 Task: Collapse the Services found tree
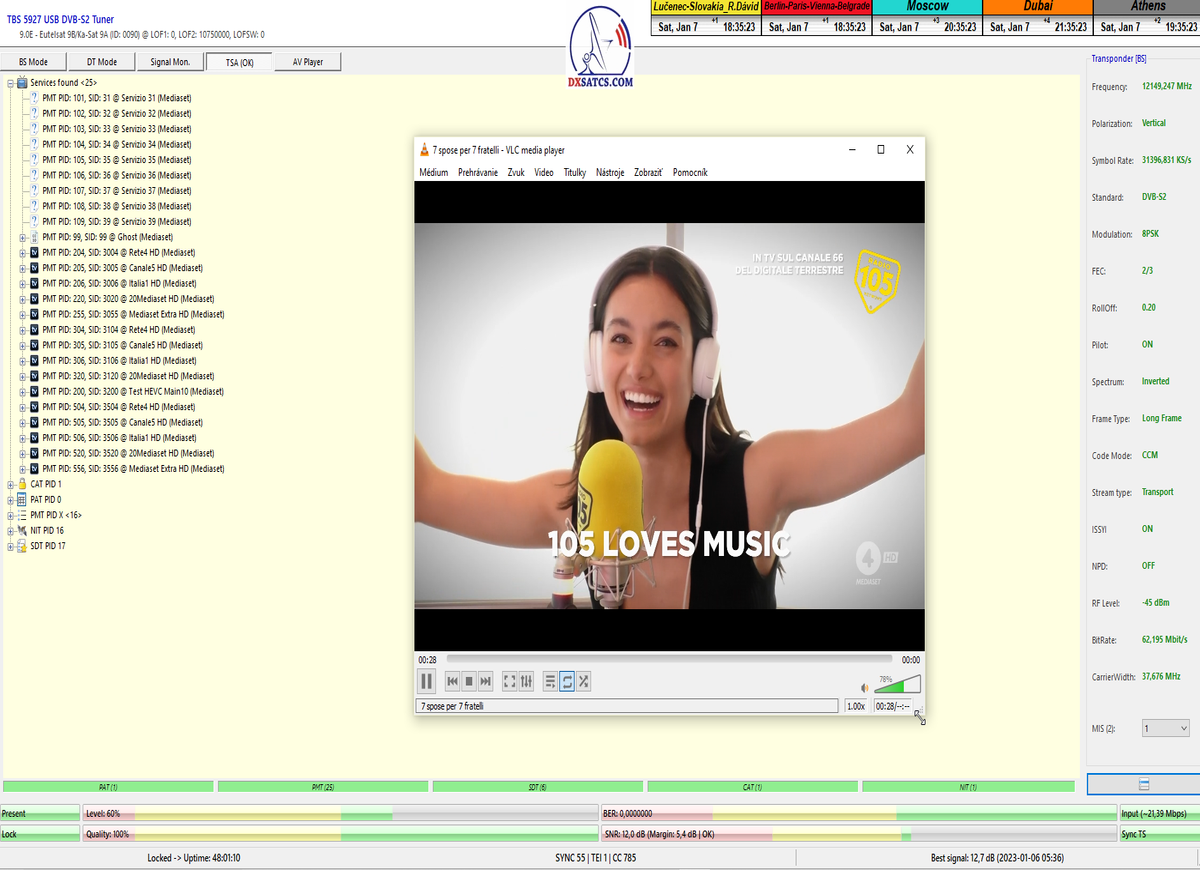click(x=10, y=83)
